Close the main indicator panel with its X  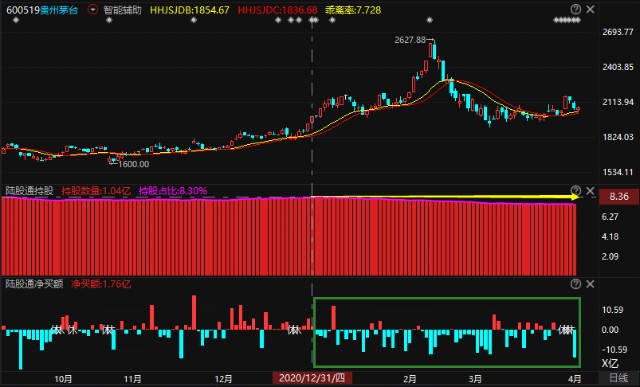(590, 9)
